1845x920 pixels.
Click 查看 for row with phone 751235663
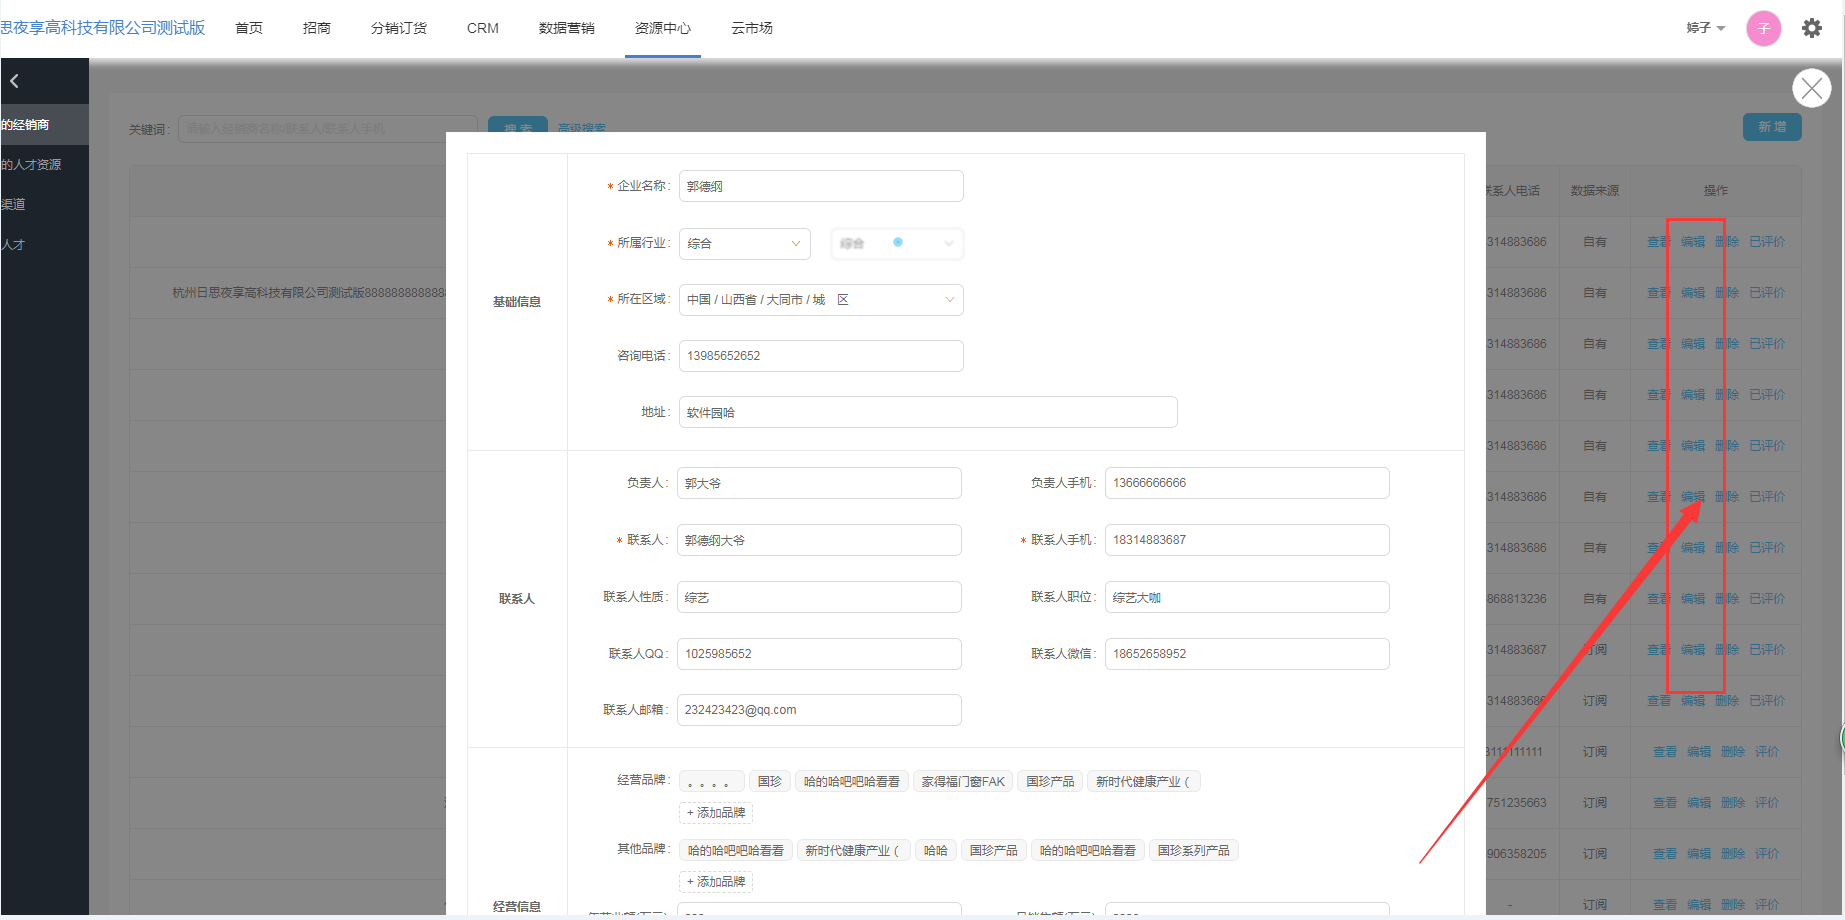coord(1664,803)
